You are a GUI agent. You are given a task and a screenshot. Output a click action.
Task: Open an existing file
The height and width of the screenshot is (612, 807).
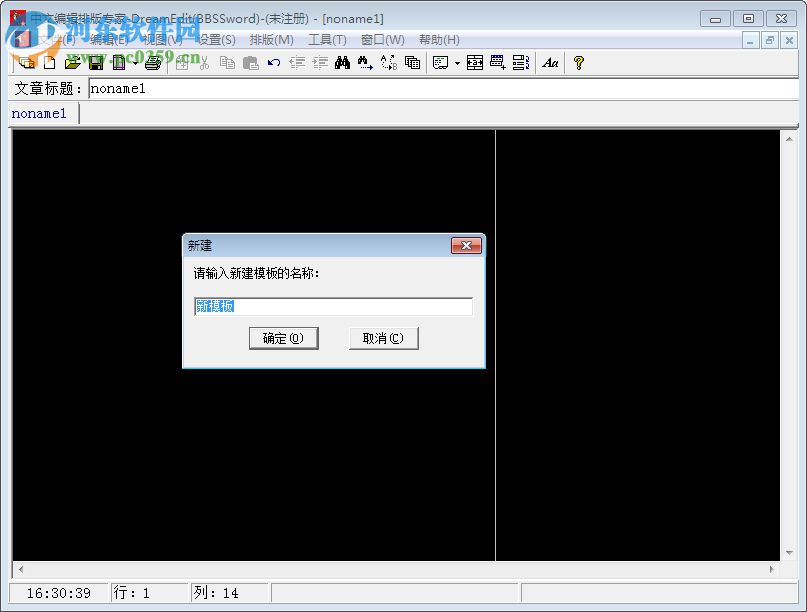pos(72,62)
